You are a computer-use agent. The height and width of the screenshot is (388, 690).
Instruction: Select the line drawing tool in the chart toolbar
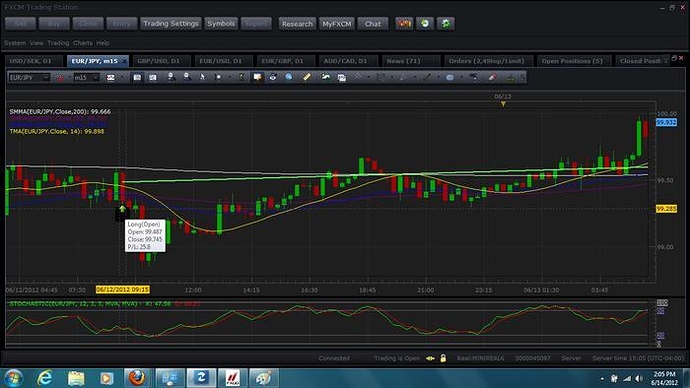coord(427,77)
